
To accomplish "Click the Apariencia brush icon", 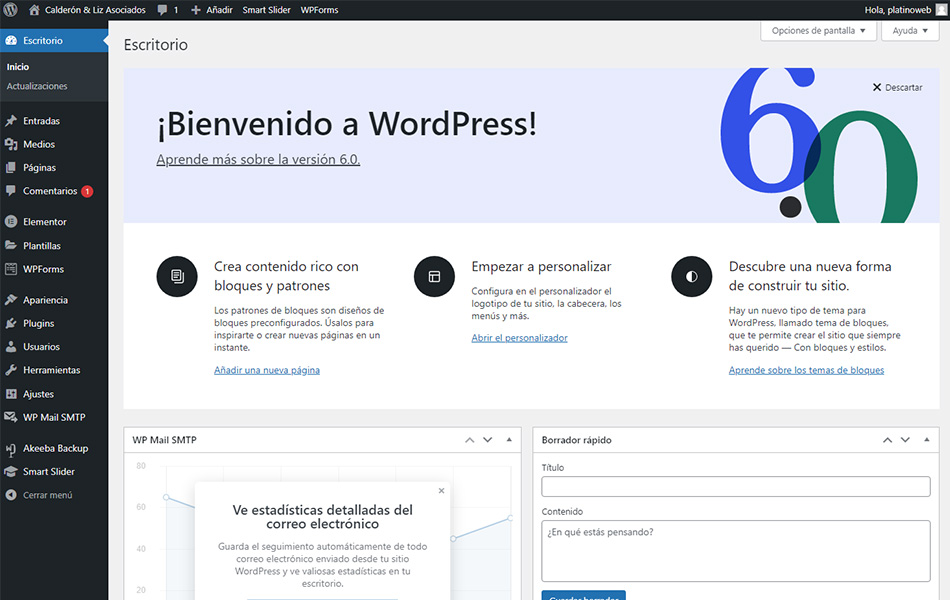I will [11, 300].
